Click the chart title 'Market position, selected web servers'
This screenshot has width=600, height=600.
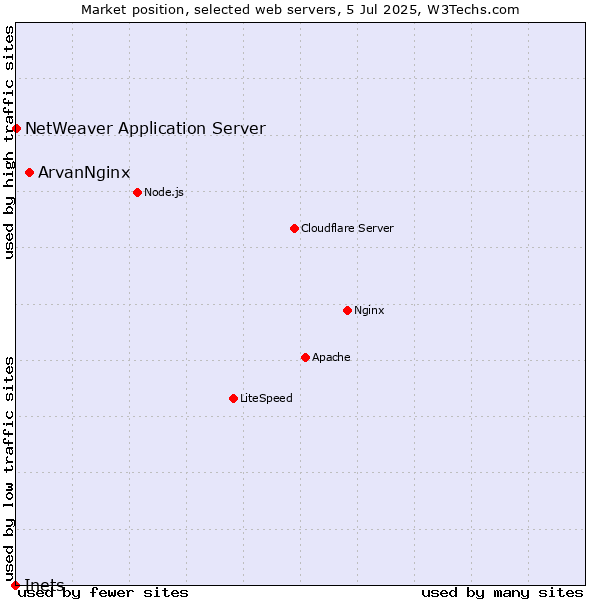pyautogui.click(x=209, y=10)
